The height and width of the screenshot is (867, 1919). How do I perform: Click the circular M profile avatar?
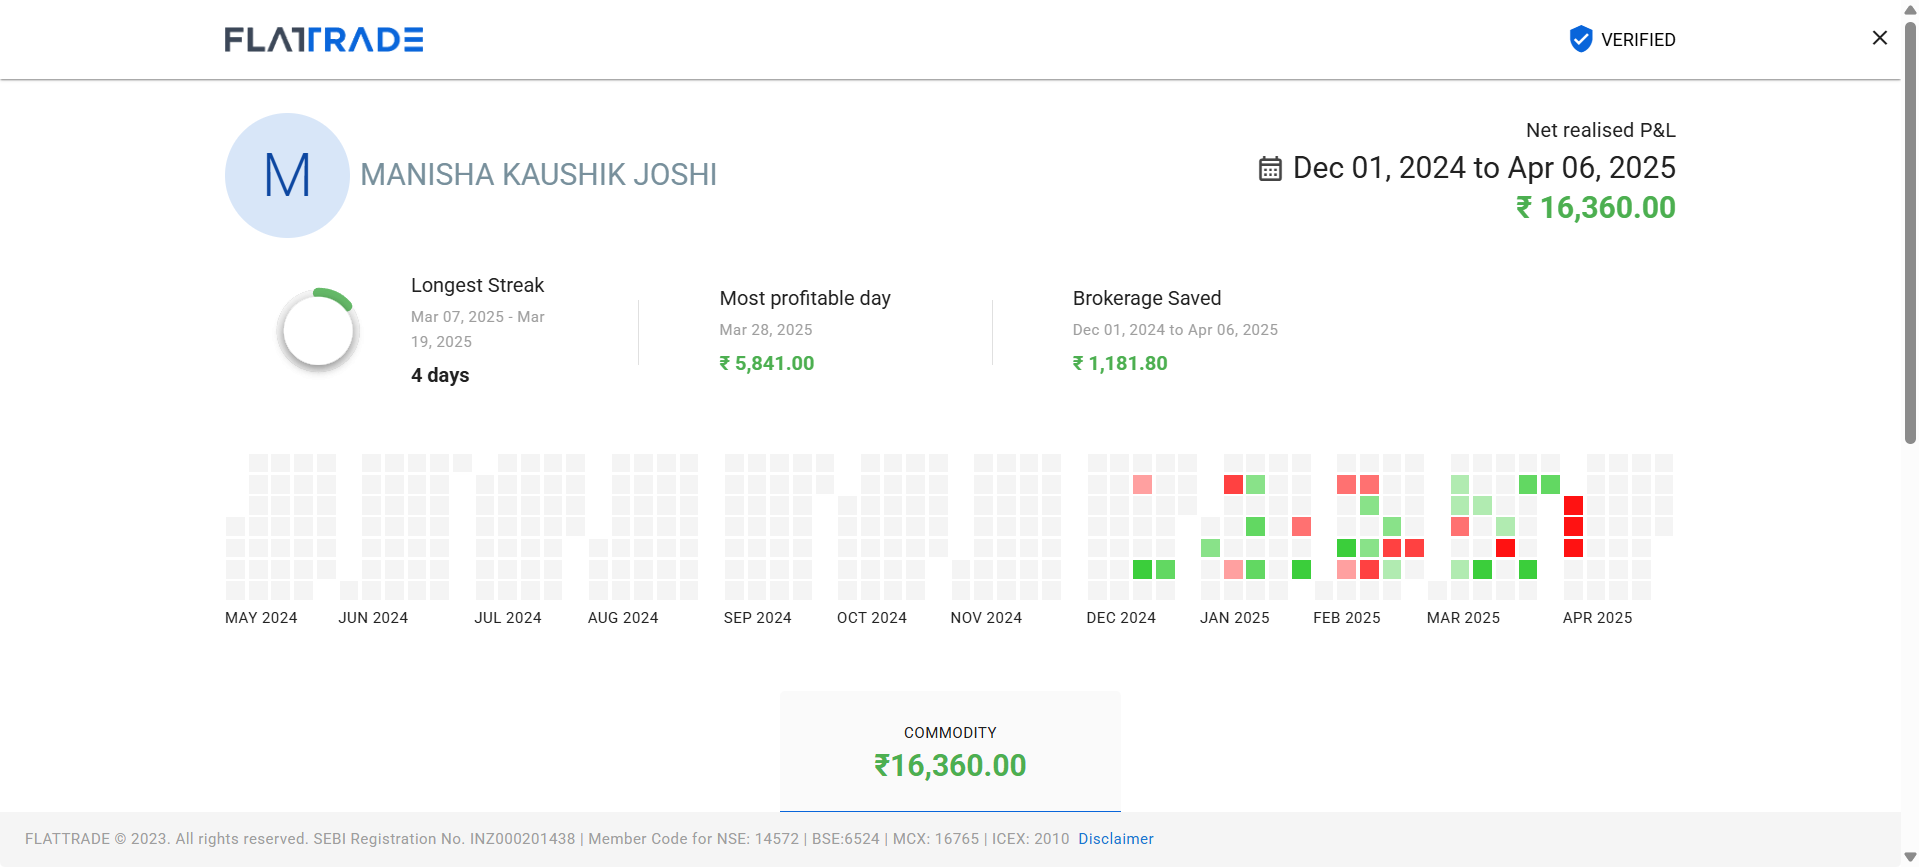[287, 175]
